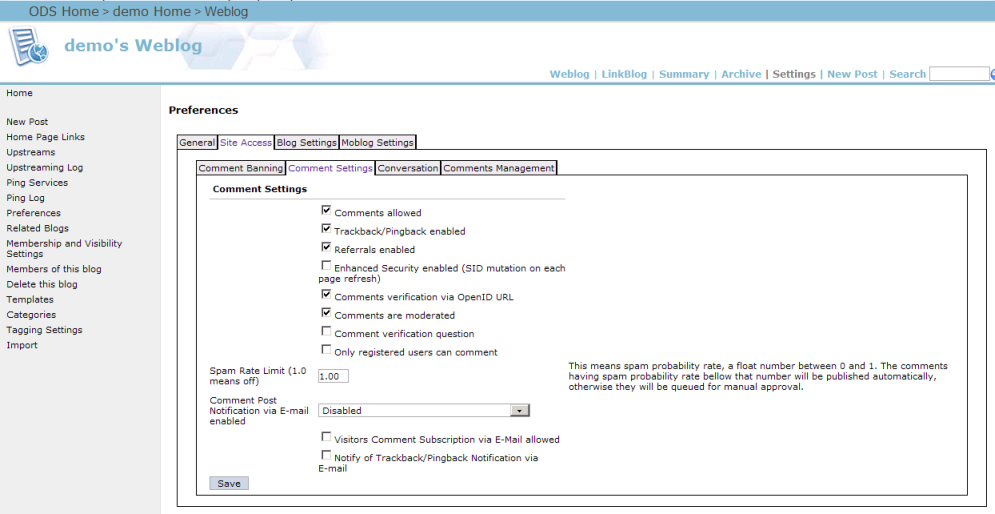Screen dimensions: 995x514
Task: Enable Enhanced Security checkbox
Action: [326, 267]
